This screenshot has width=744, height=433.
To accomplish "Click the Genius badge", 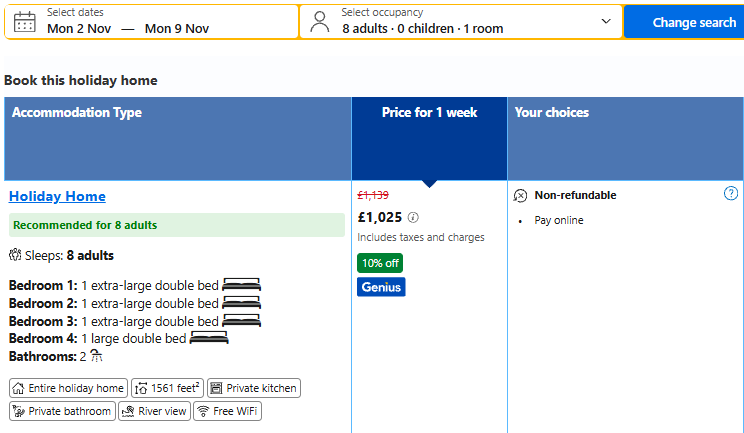I will pyautogui.click(x=381, y=287).
